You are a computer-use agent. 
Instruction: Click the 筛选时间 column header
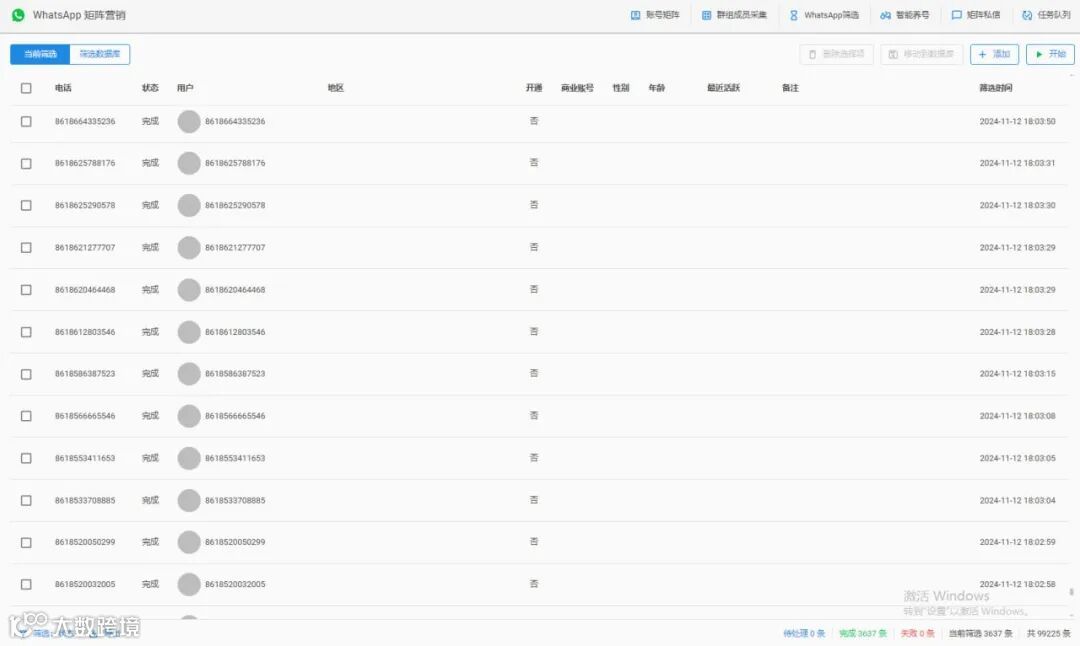[996, 88]
